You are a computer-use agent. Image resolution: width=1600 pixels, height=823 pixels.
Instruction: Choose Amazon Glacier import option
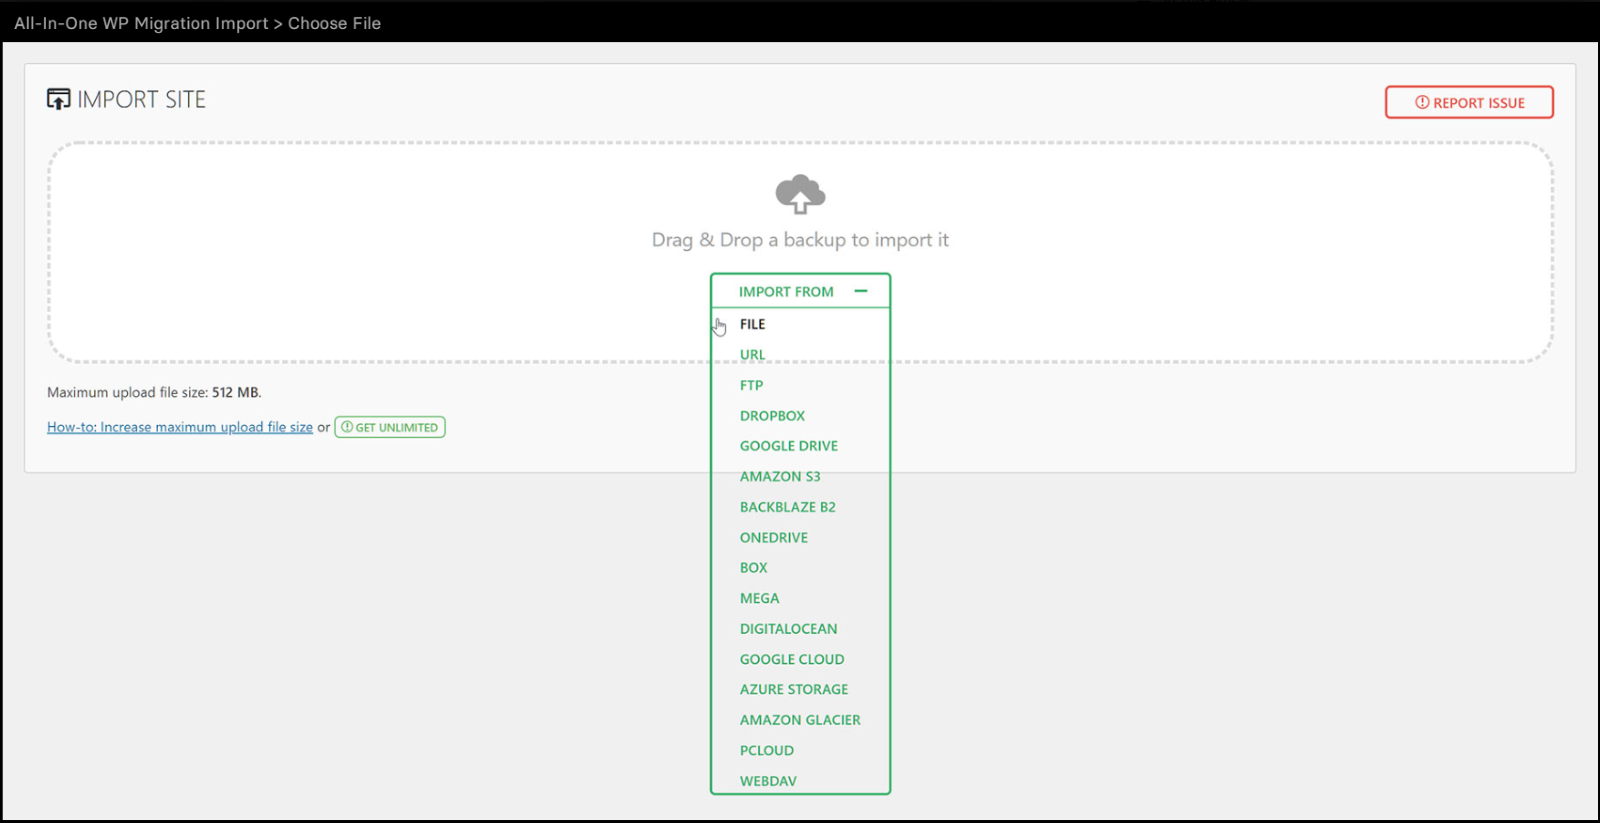click(800, 720)
